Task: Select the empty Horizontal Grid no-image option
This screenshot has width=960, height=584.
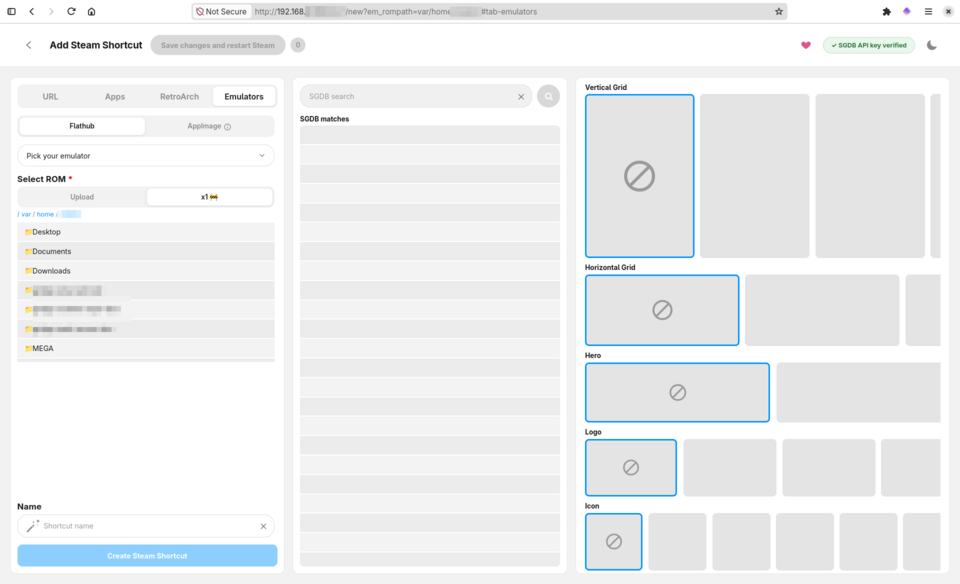Action: tap(662, 310)
